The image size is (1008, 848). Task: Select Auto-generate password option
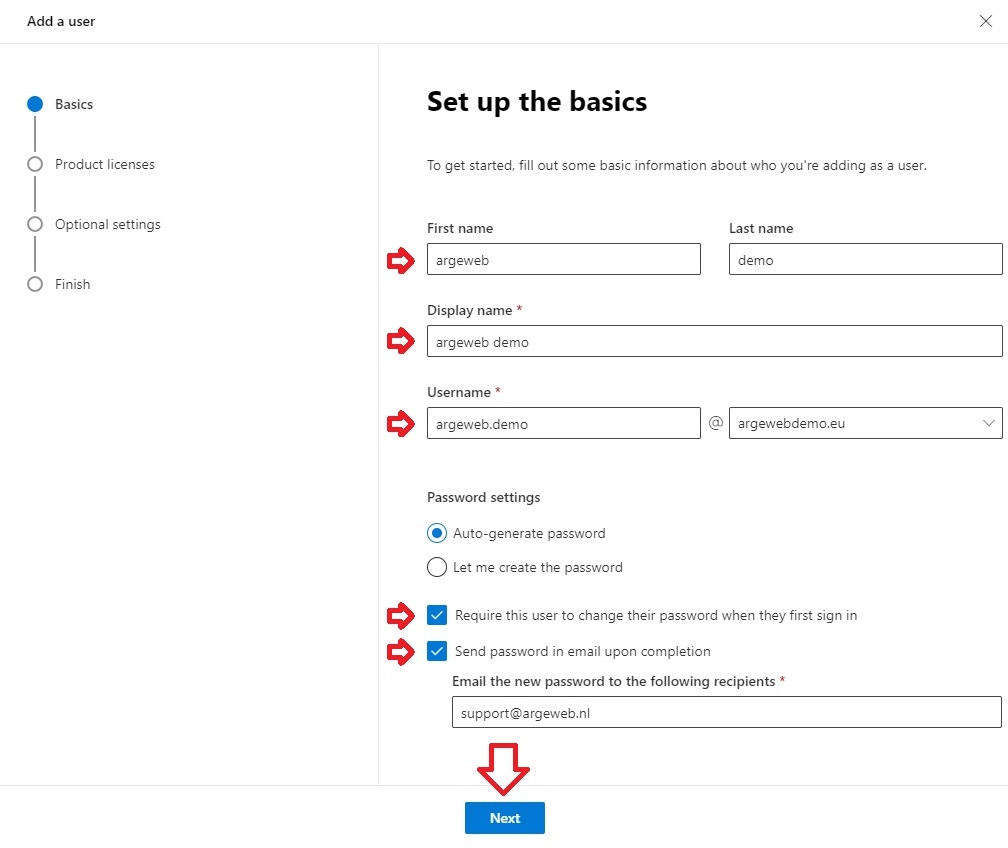click(436, 533)
